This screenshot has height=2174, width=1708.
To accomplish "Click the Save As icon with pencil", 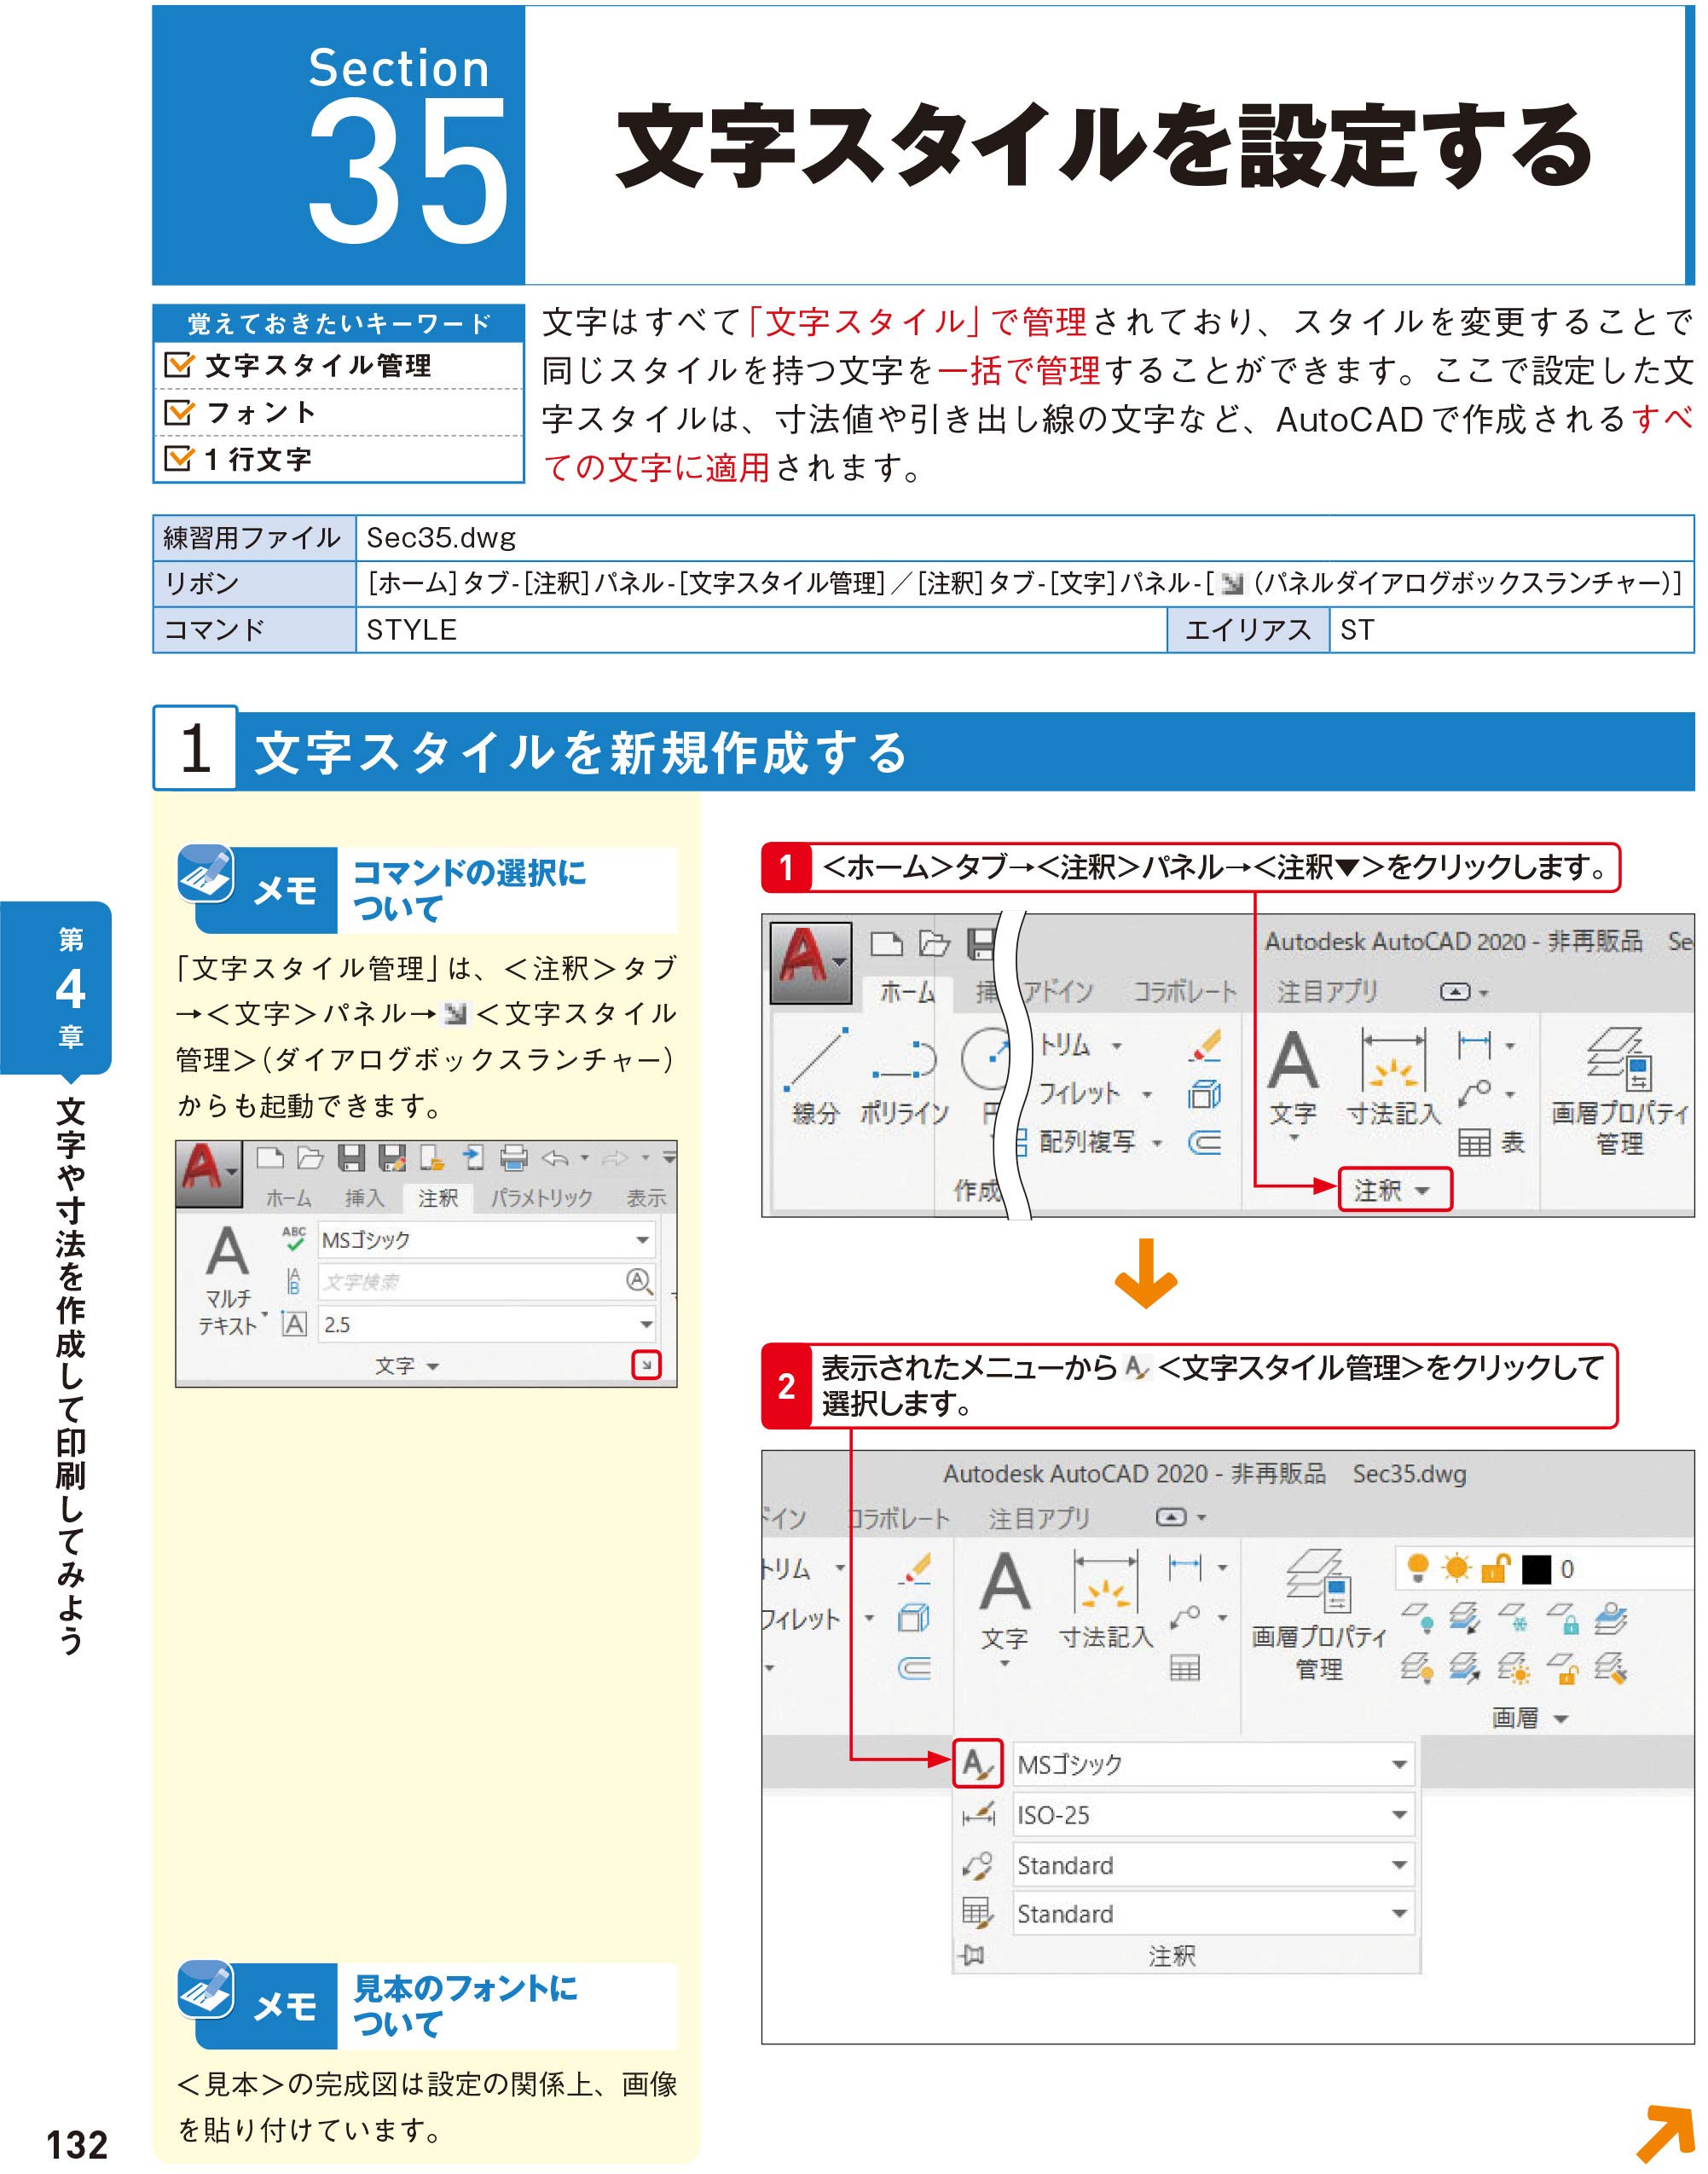I will [x=392, y=1158].
